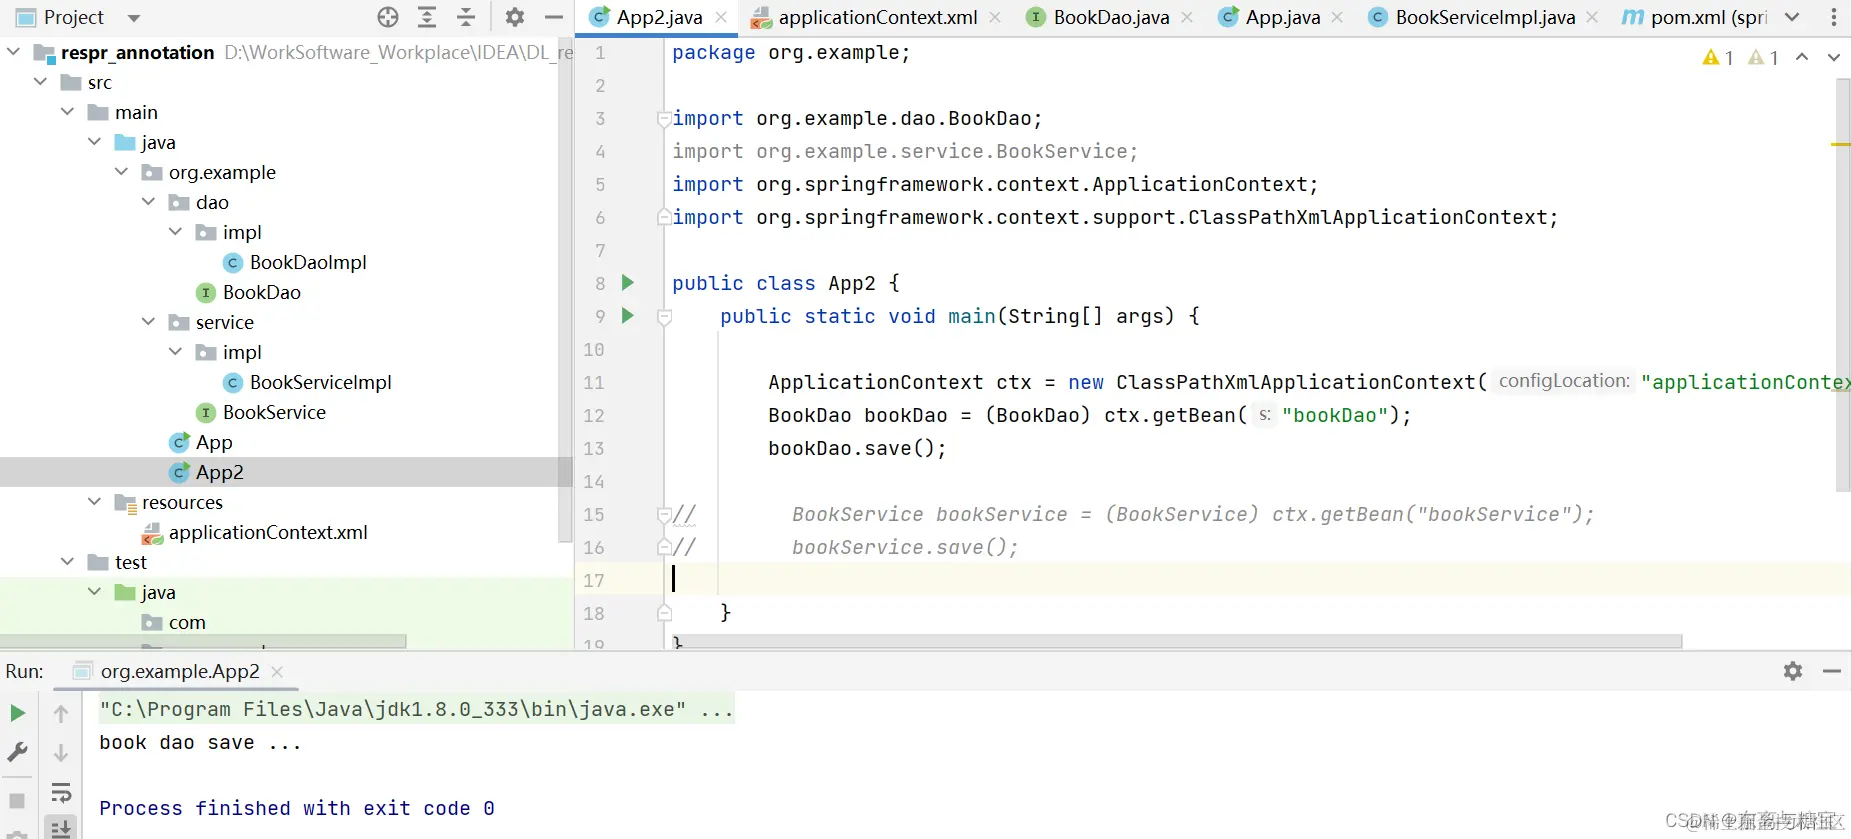The image size is (1852, 839).
Task: Collapse the dao package node
Action: click(x=149, y=201)
